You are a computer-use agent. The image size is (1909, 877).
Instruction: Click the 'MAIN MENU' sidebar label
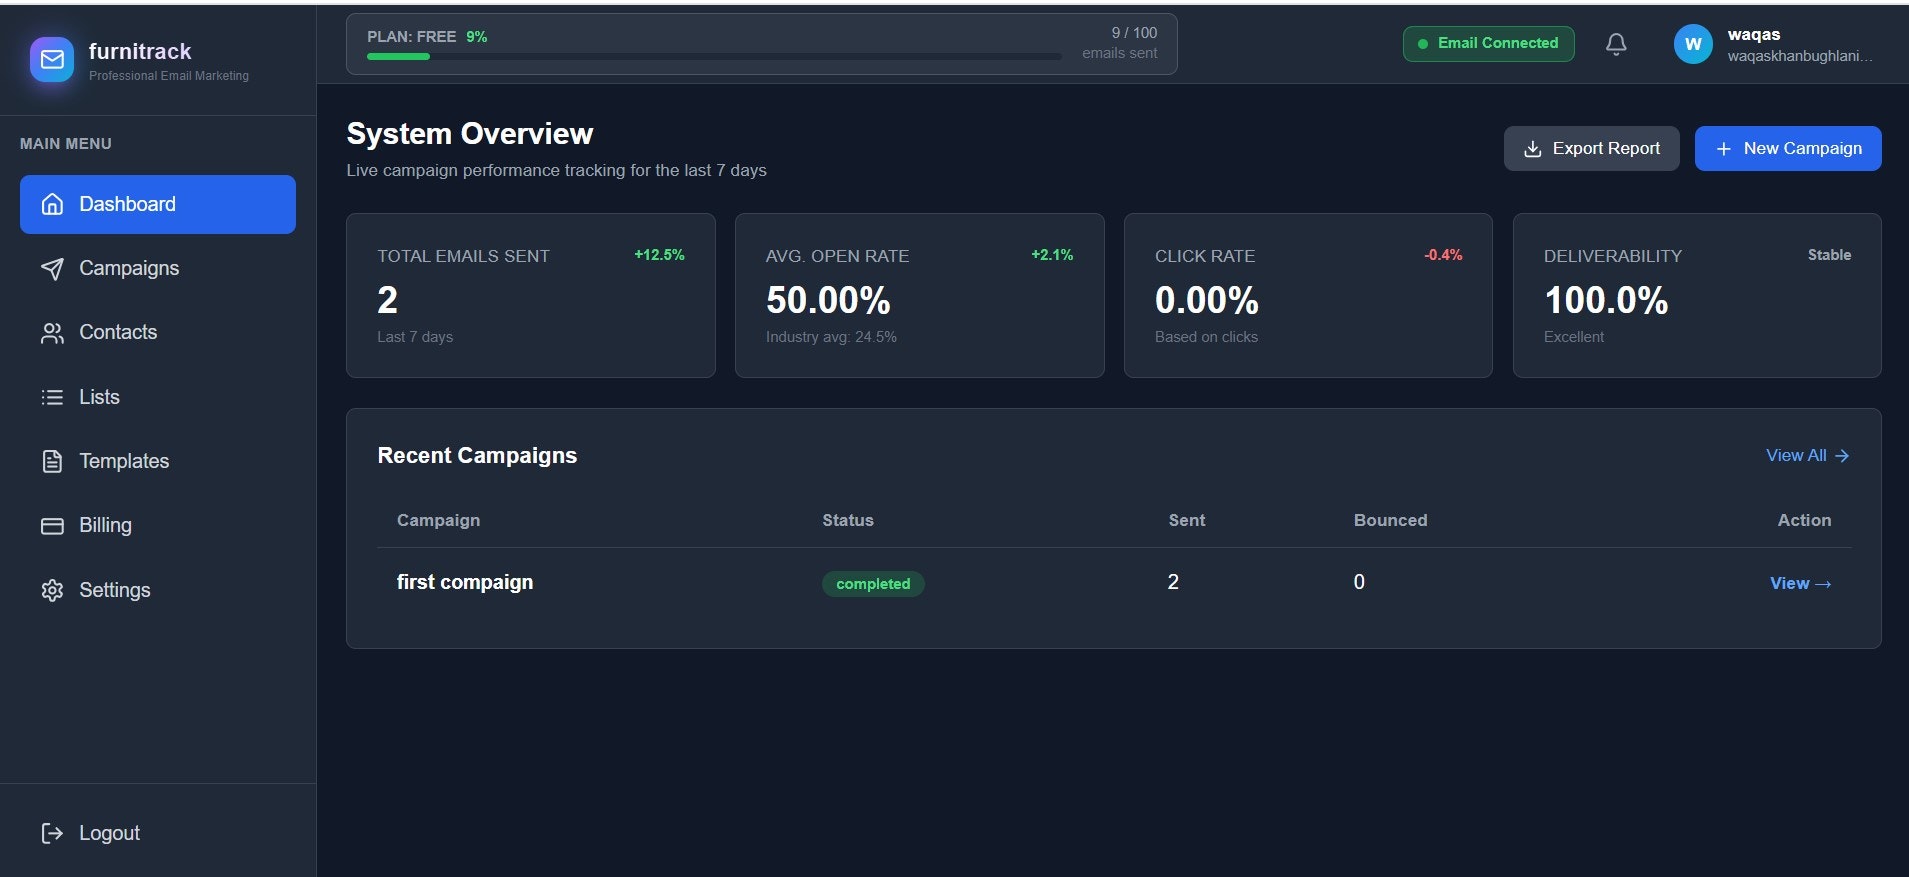click(66, 144)
